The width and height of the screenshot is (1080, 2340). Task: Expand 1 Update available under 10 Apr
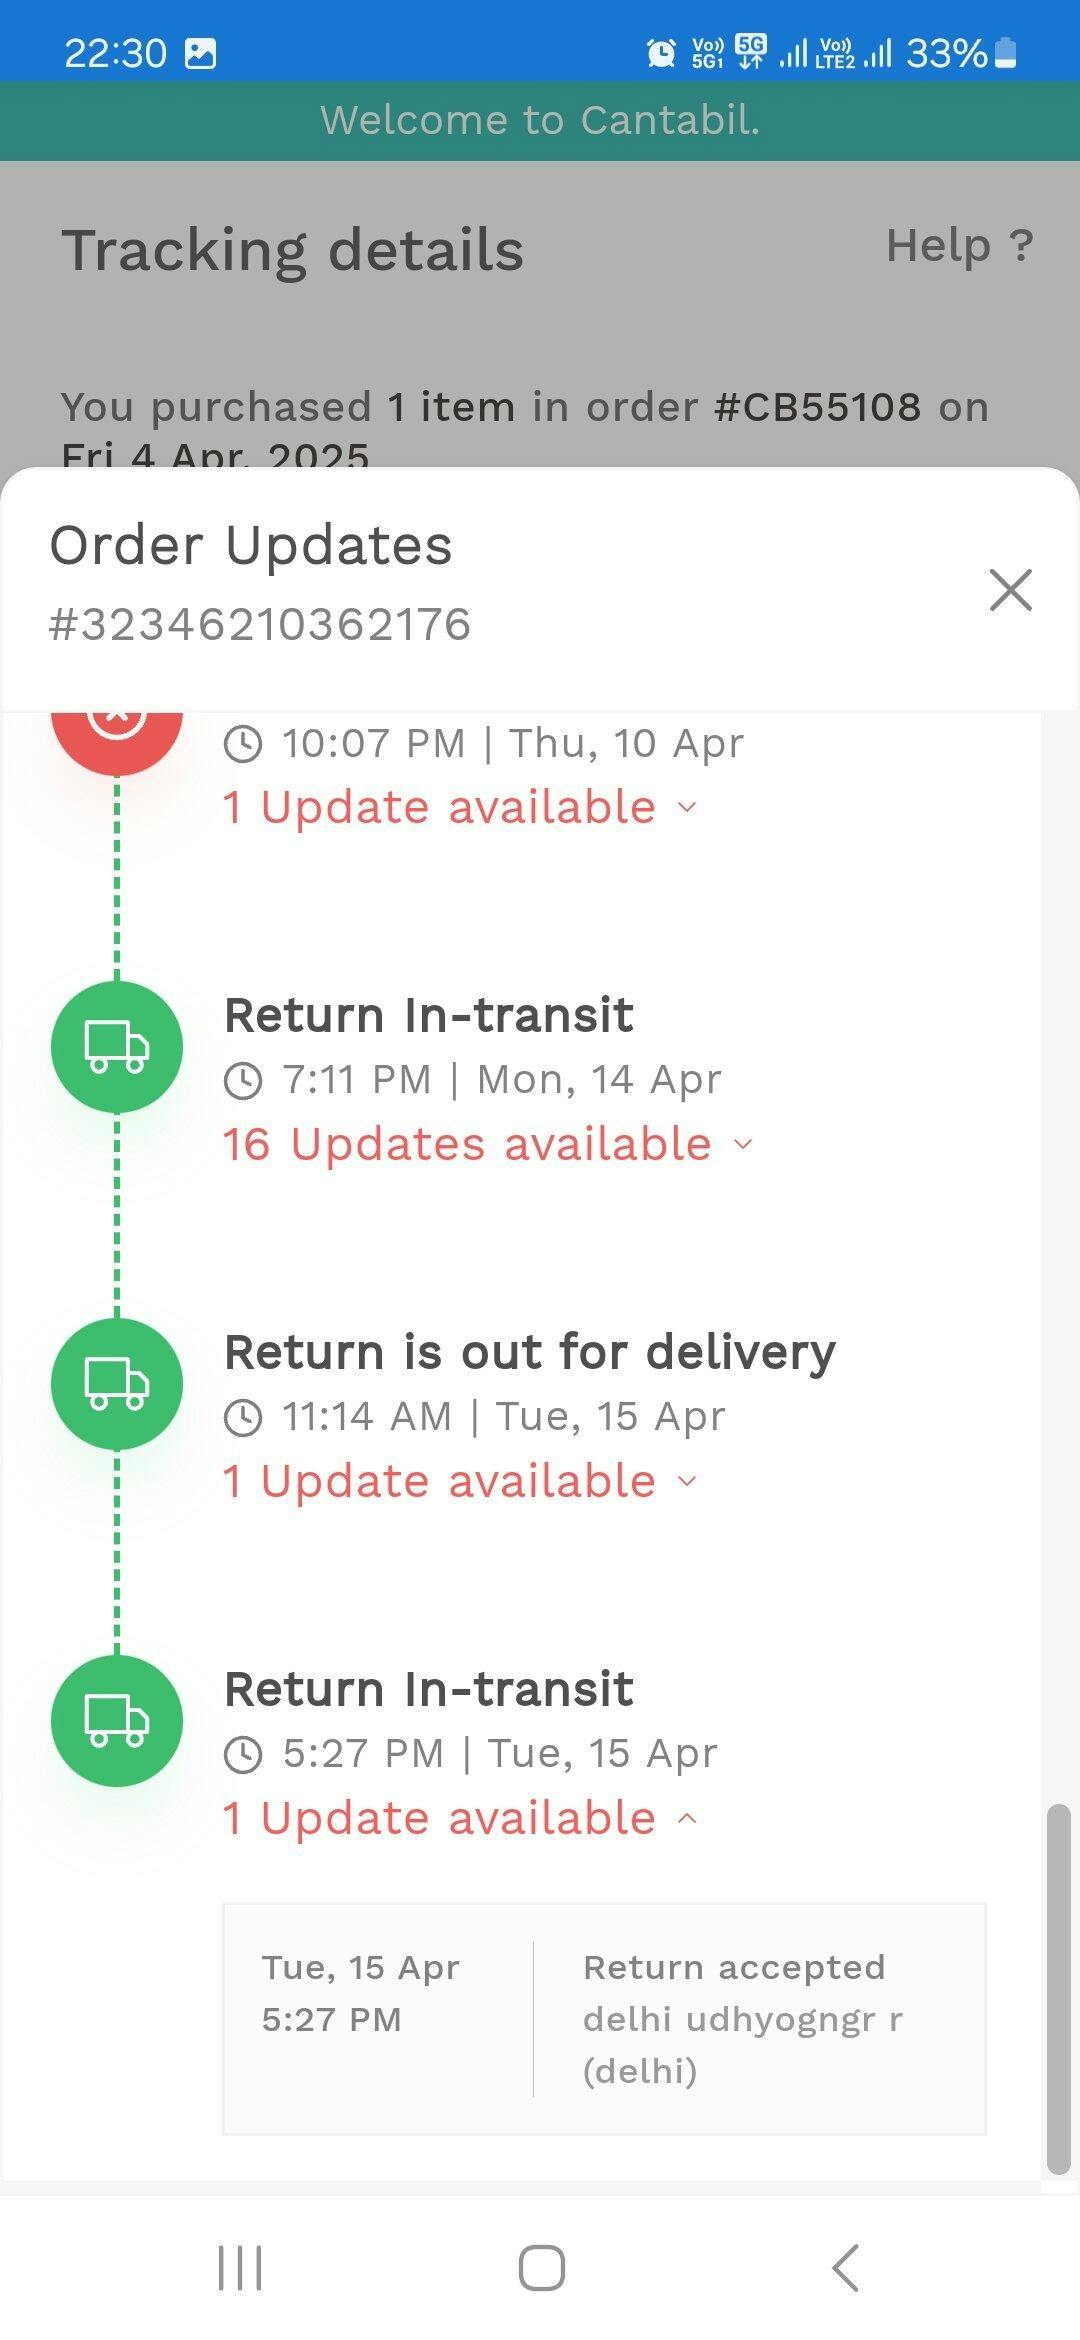(459, 807)
